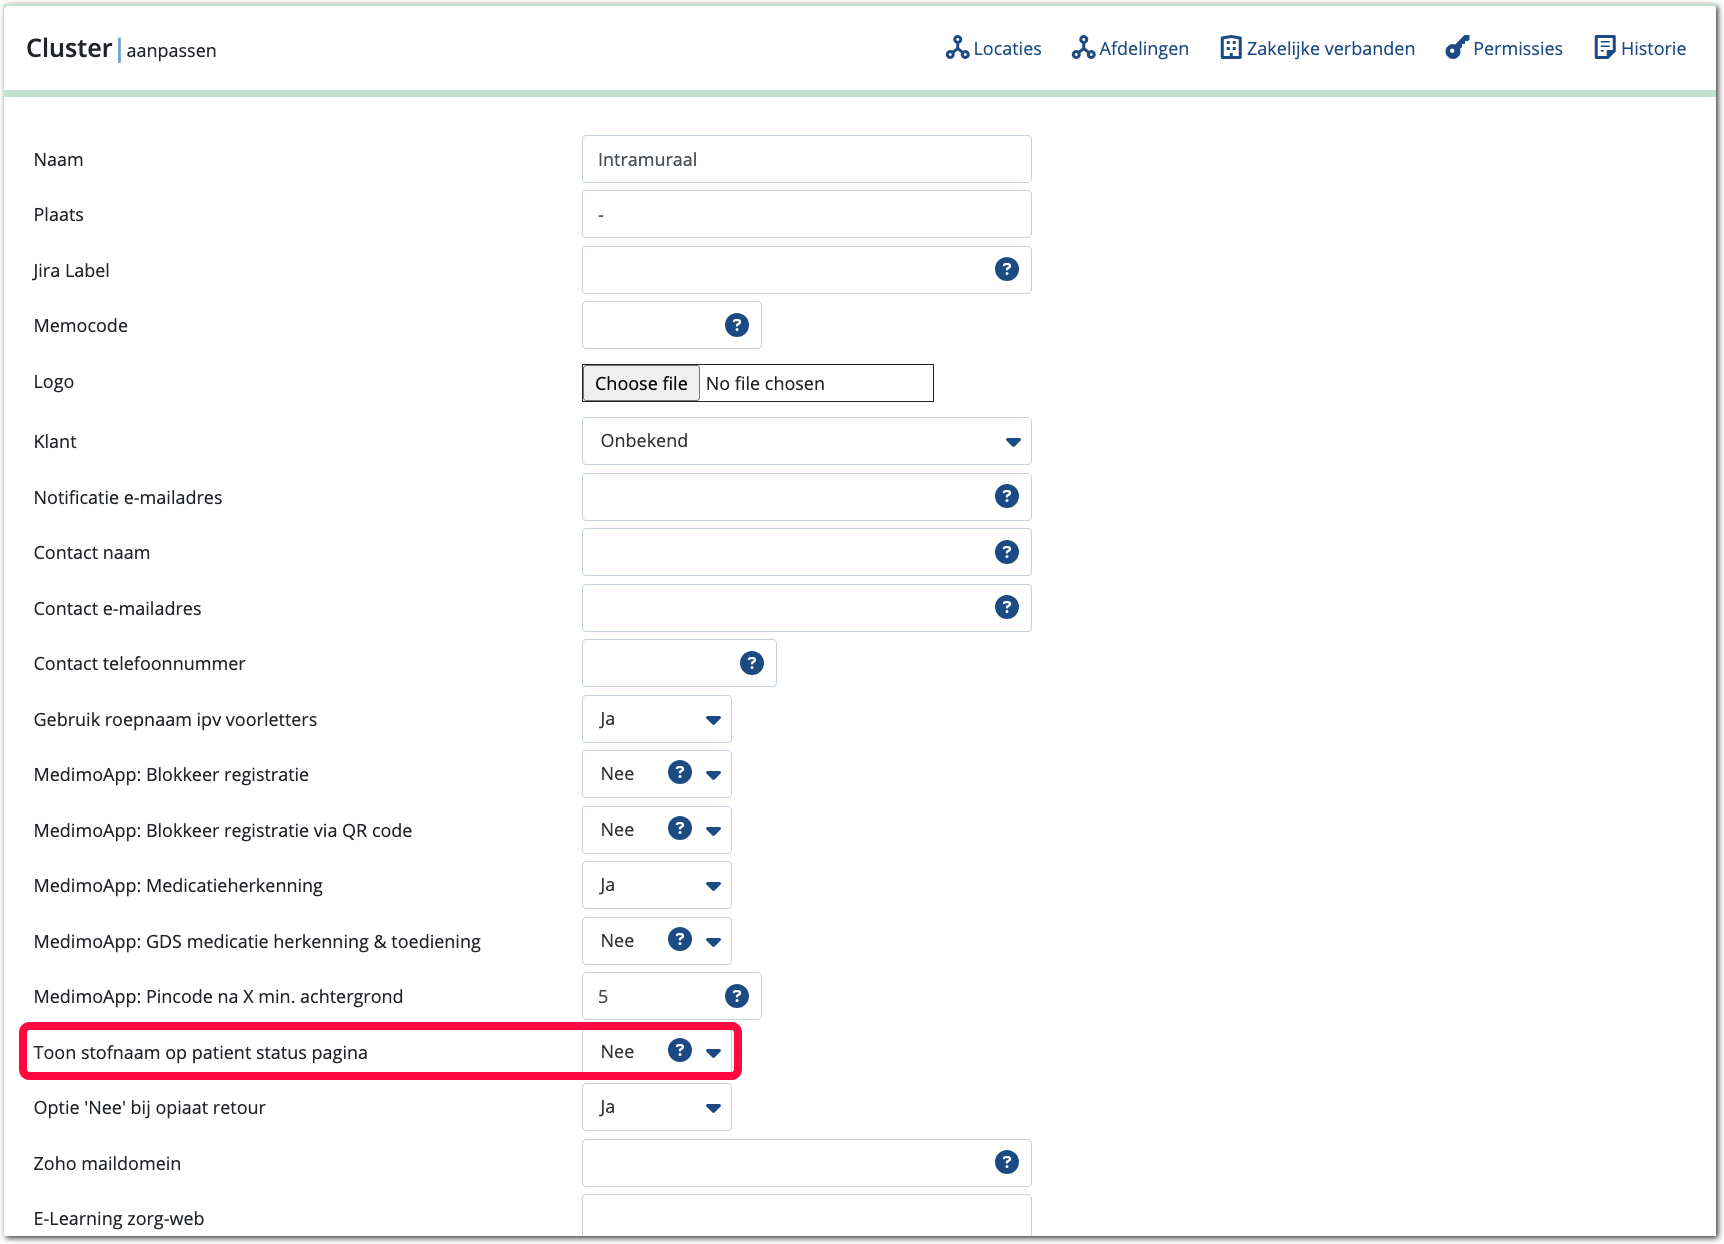Click help icon beside Zoho maildomein
This screenshot has width=1724, height=1244.
pos(1006,1162)
